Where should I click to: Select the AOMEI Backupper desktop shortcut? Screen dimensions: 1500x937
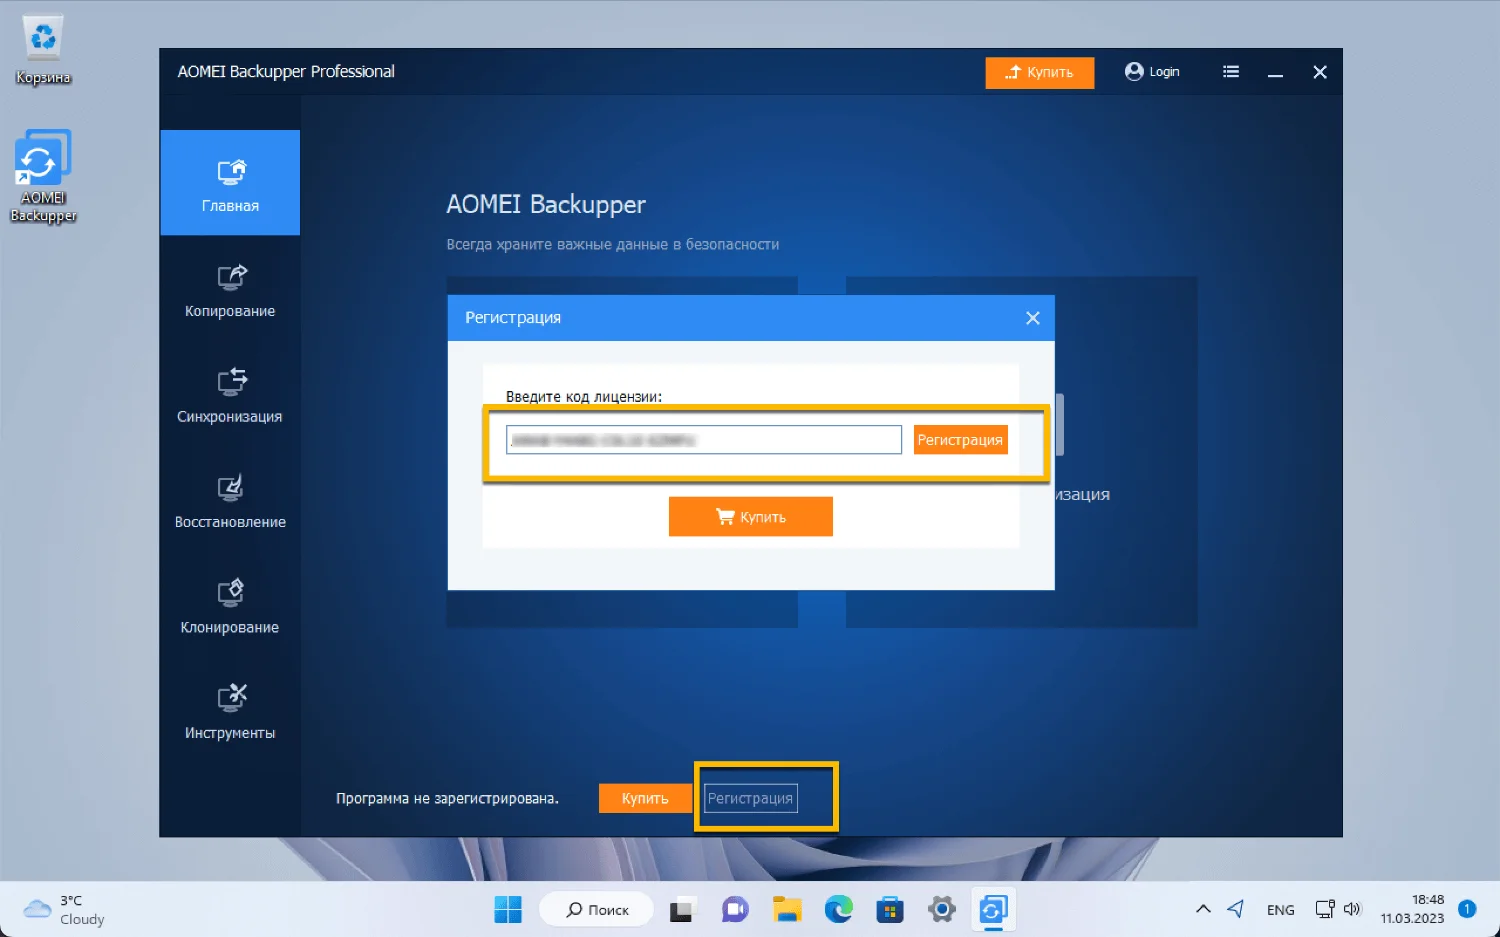(x=43, y=176)
